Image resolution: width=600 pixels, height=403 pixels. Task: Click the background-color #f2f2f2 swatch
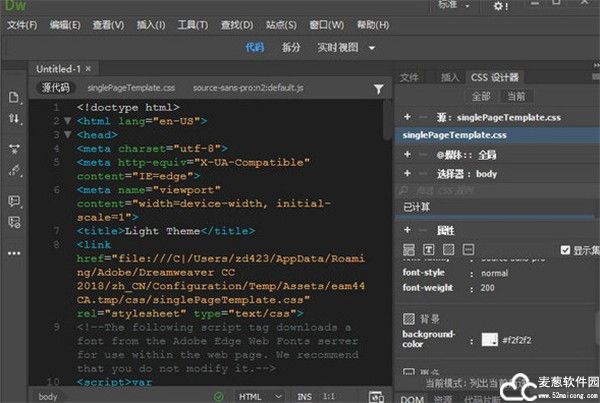click(x=489, y=340)
